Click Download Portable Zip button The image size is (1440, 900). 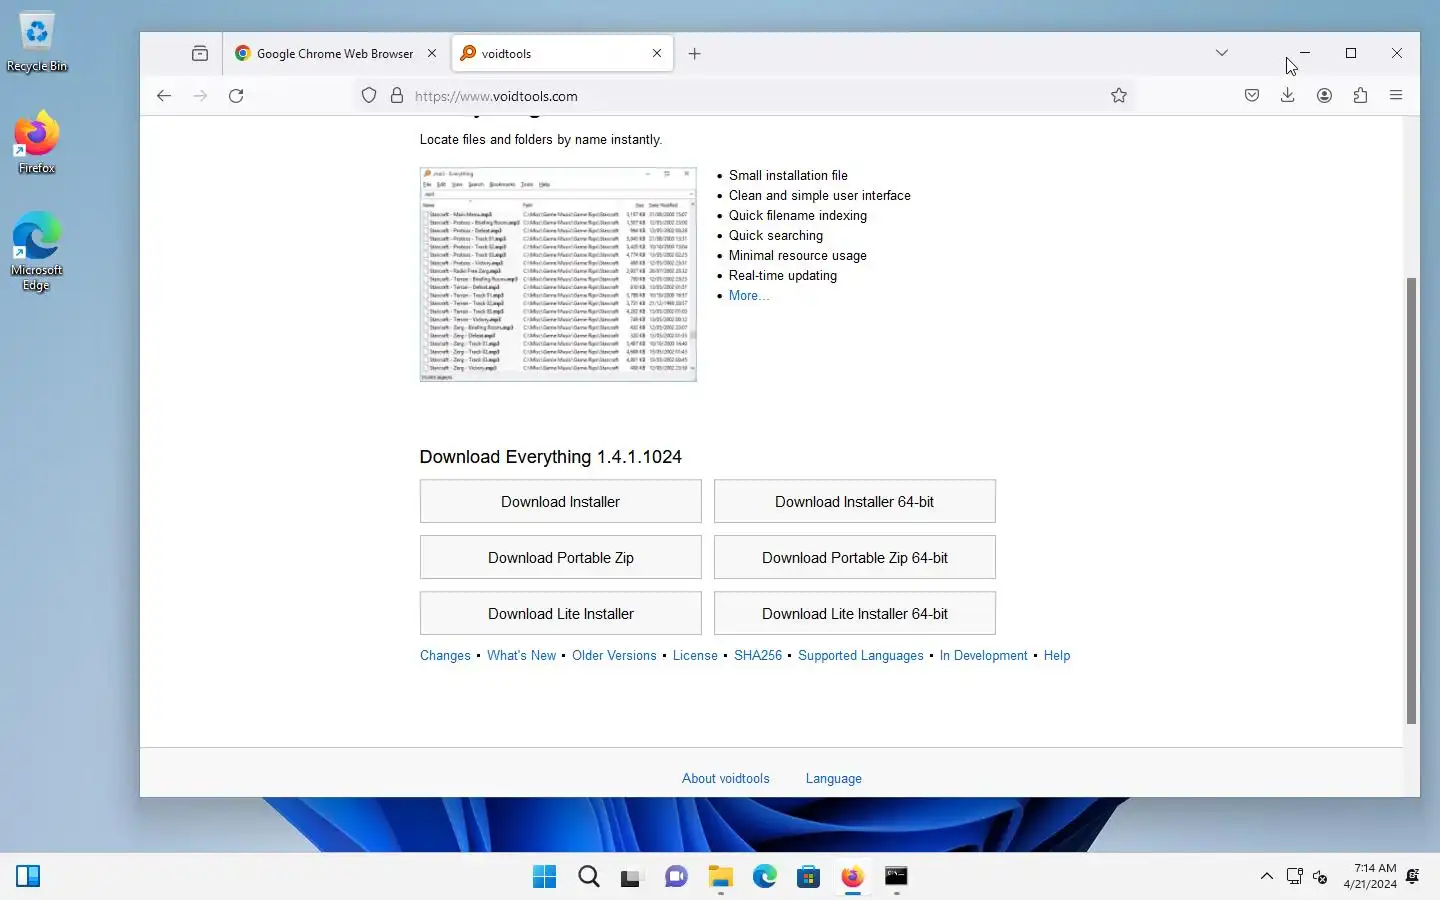point(560,558)
